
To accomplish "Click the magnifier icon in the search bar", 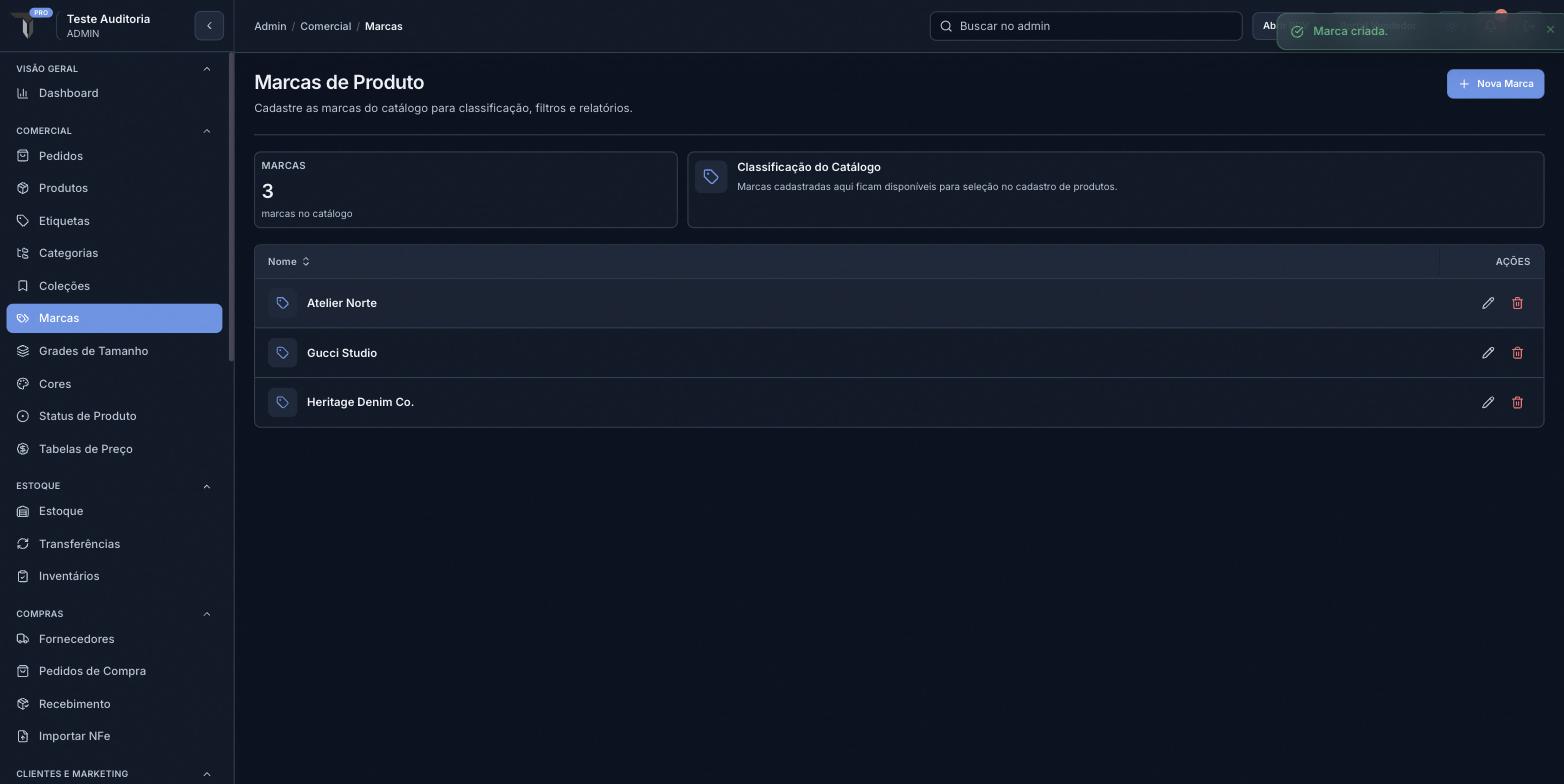I will (x=946, y=26).
